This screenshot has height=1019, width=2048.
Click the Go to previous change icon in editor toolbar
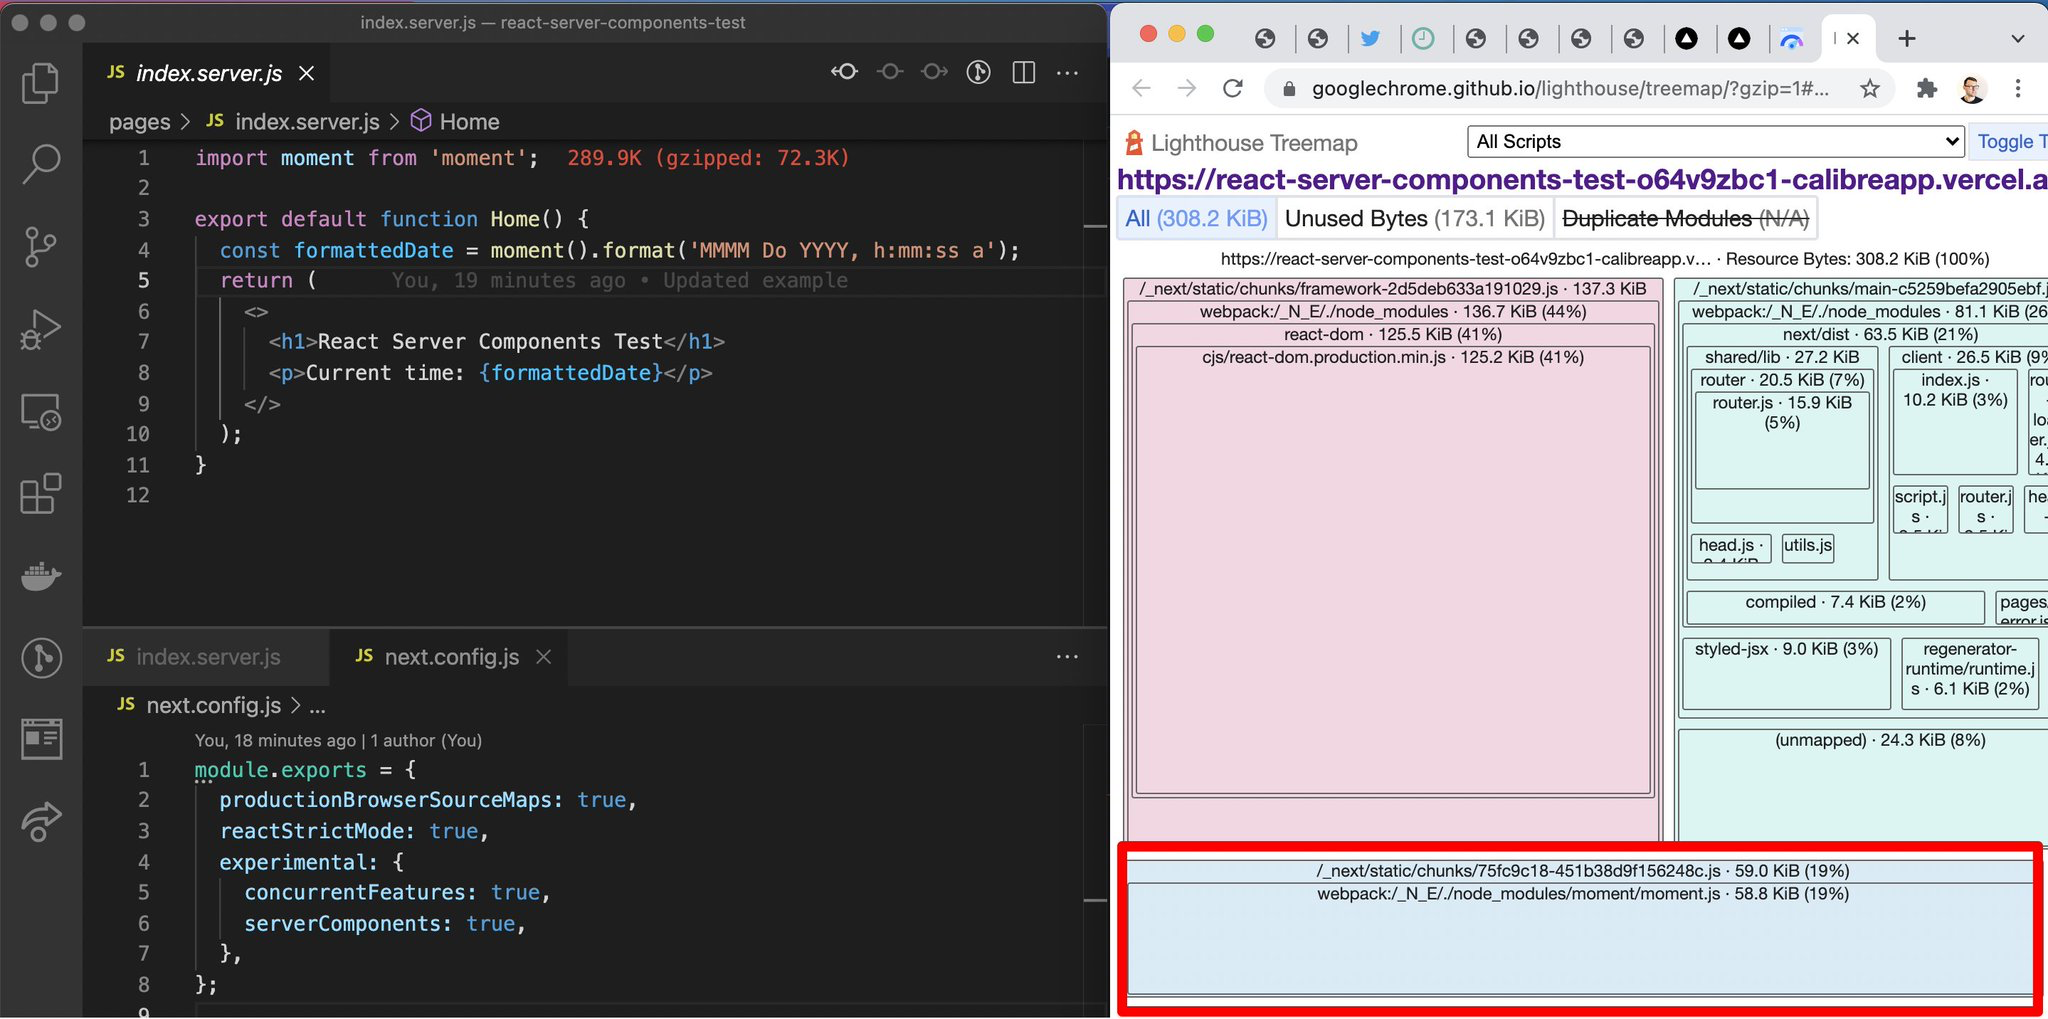click(x=845, y=72)
